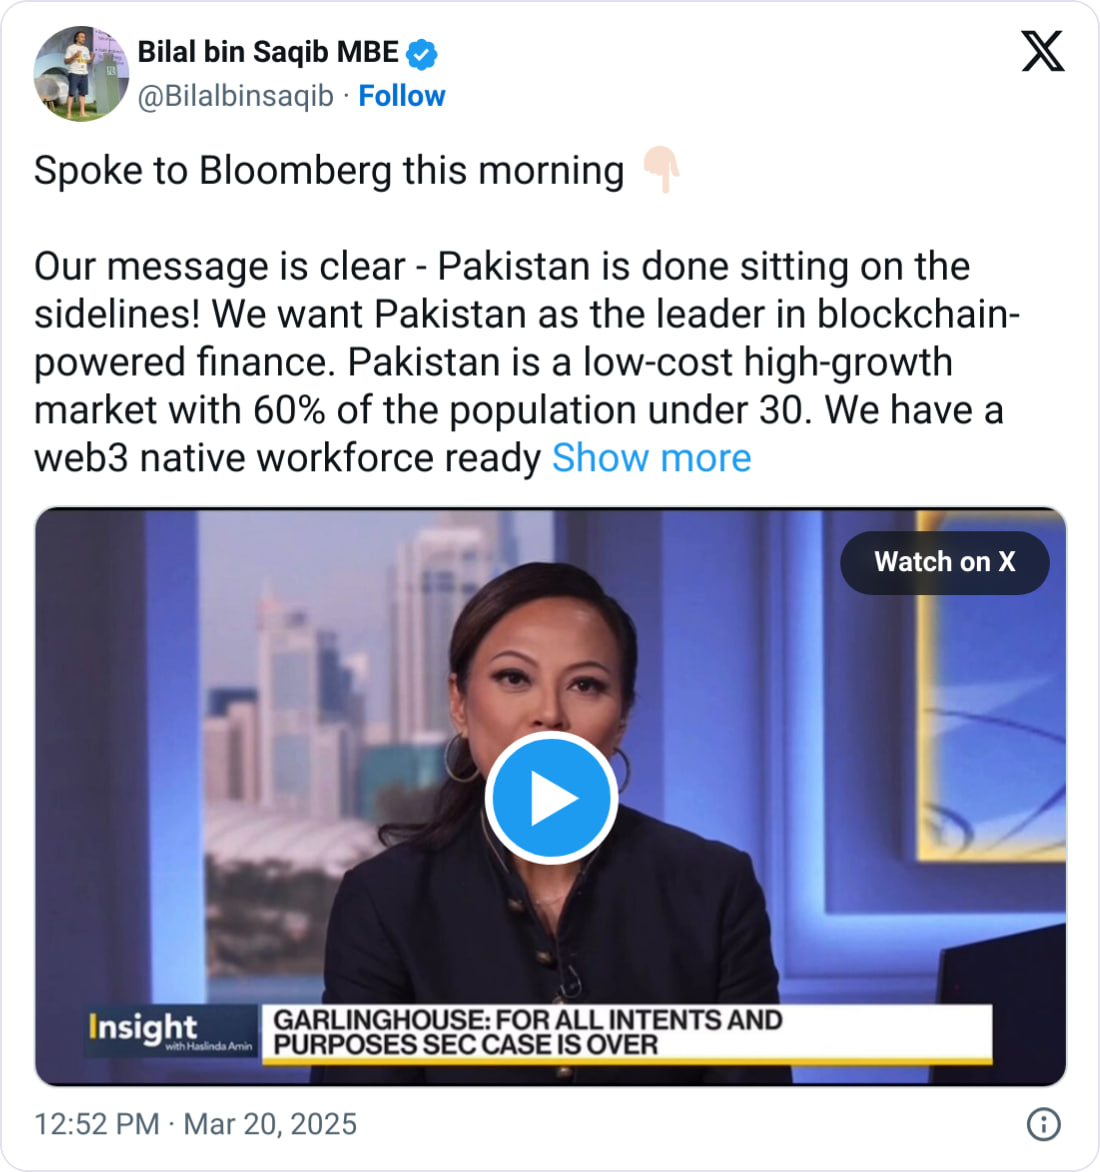Open the 12:52 PM Mar 20, 2025 timestamp

click(x=196, y=1124)
